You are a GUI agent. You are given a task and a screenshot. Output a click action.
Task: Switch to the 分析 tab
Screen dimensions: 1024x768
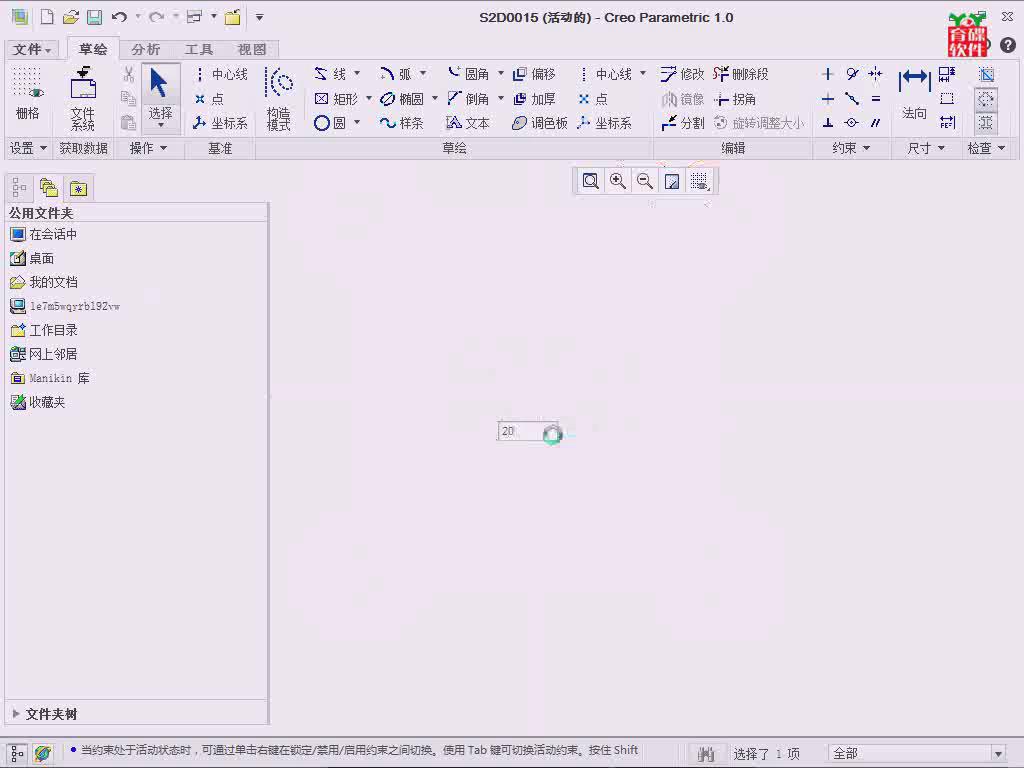pos(145,49)
